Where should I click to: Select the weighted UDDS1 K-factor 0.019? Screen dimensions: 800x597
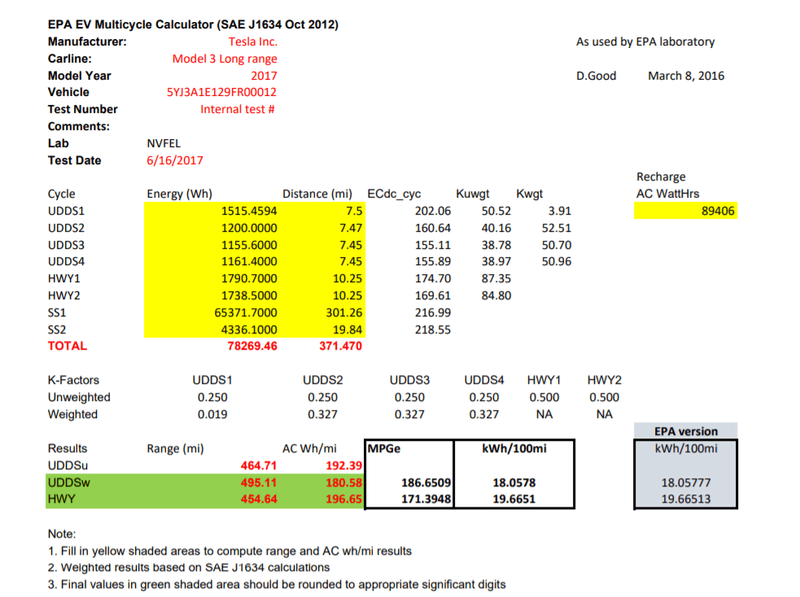[x=212, y=414]
